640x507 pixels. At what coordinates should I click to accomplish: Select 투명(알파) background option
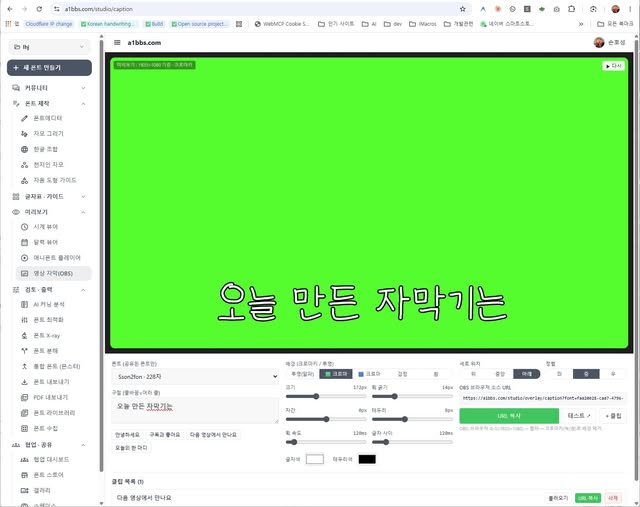click(302, 374)
